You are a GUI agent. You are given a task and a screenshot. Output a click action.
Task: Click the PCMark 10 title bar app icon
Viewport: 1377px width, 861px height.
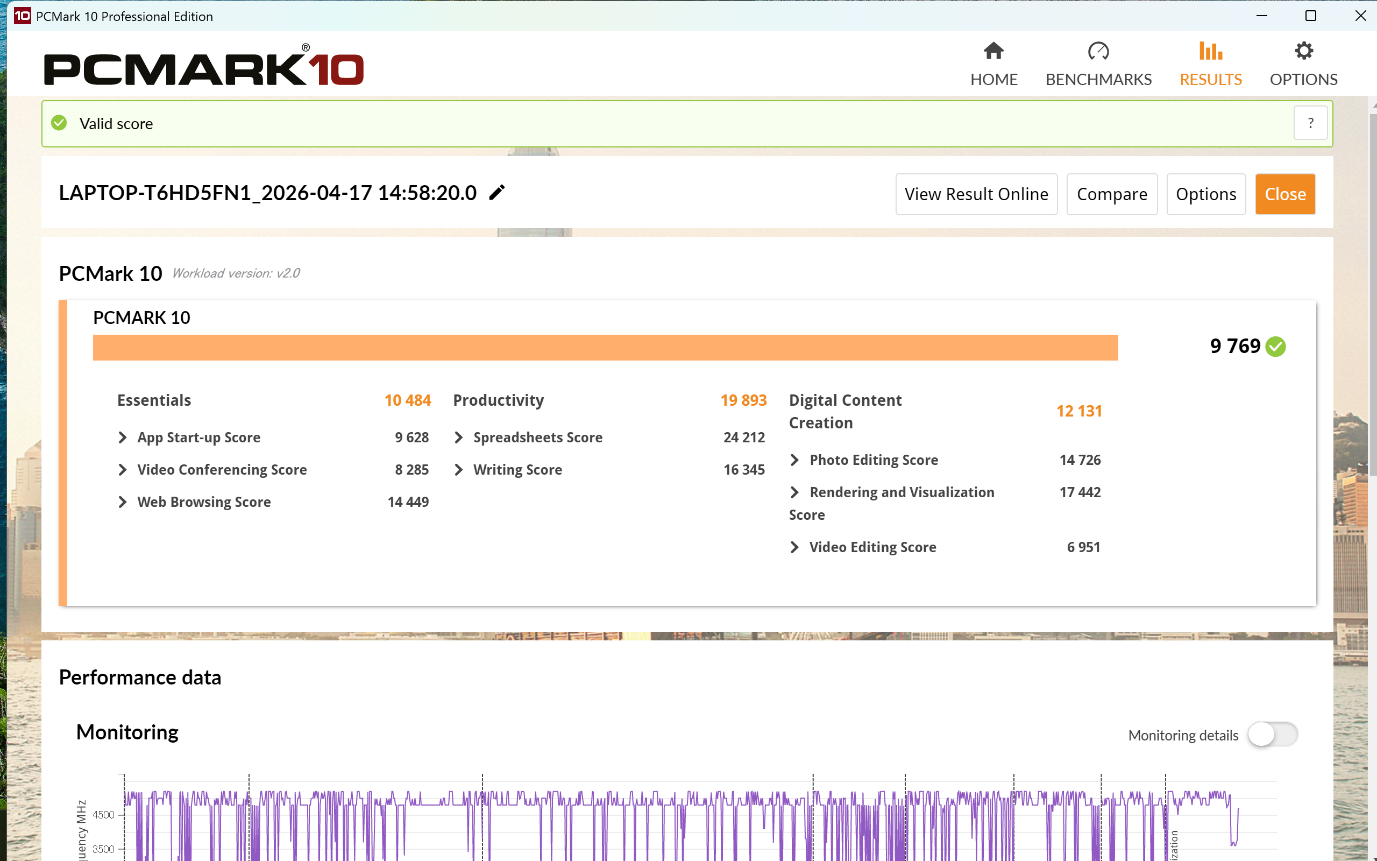(x=22, y=16)
